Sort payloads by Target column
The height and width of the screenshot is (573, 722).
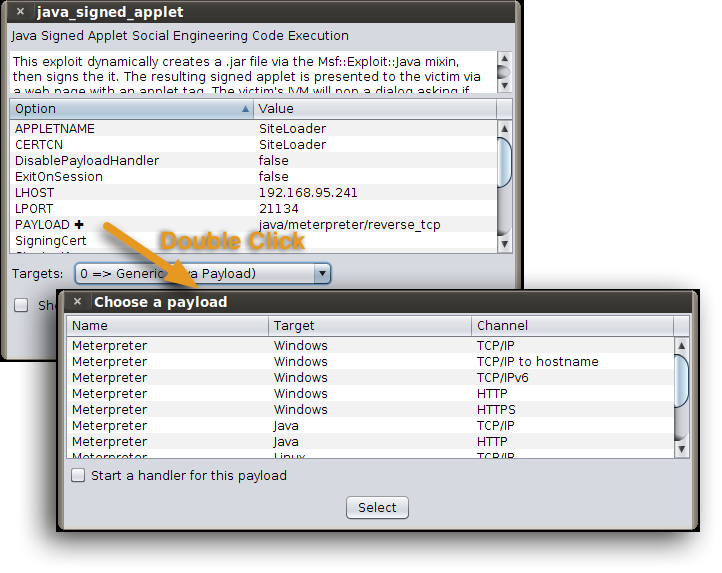point(370,326)
